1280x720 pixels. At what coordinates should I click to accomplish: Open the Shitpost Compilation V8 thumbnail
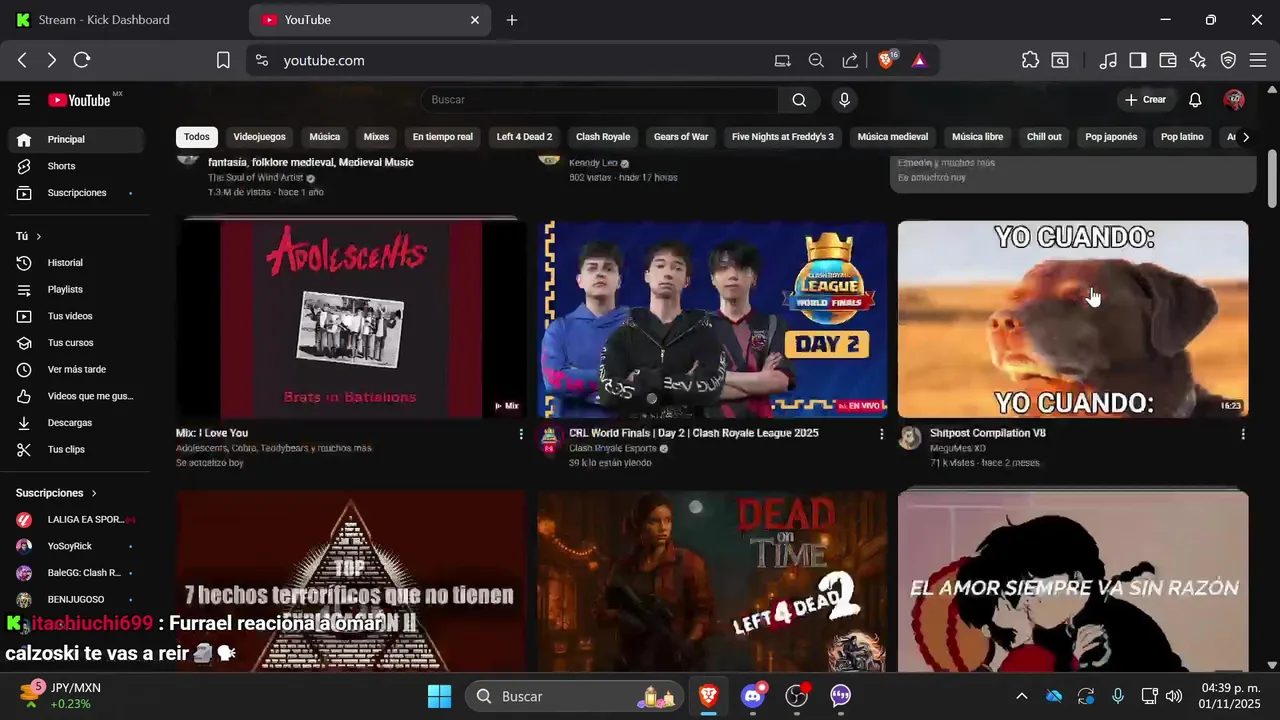pyautogui.click(x=1073, y=319)
